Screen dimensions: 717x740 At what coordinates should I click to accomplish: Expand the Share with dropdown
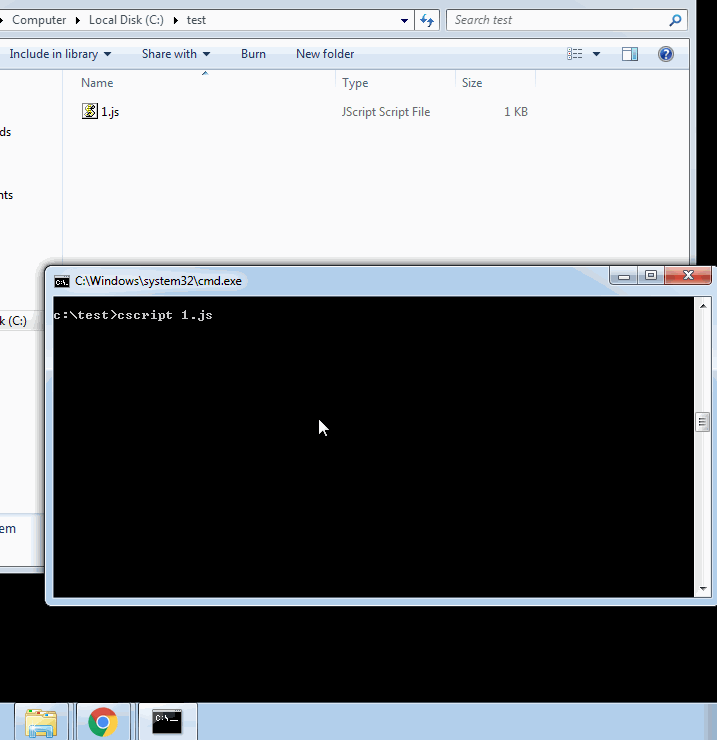click(176, 54)
